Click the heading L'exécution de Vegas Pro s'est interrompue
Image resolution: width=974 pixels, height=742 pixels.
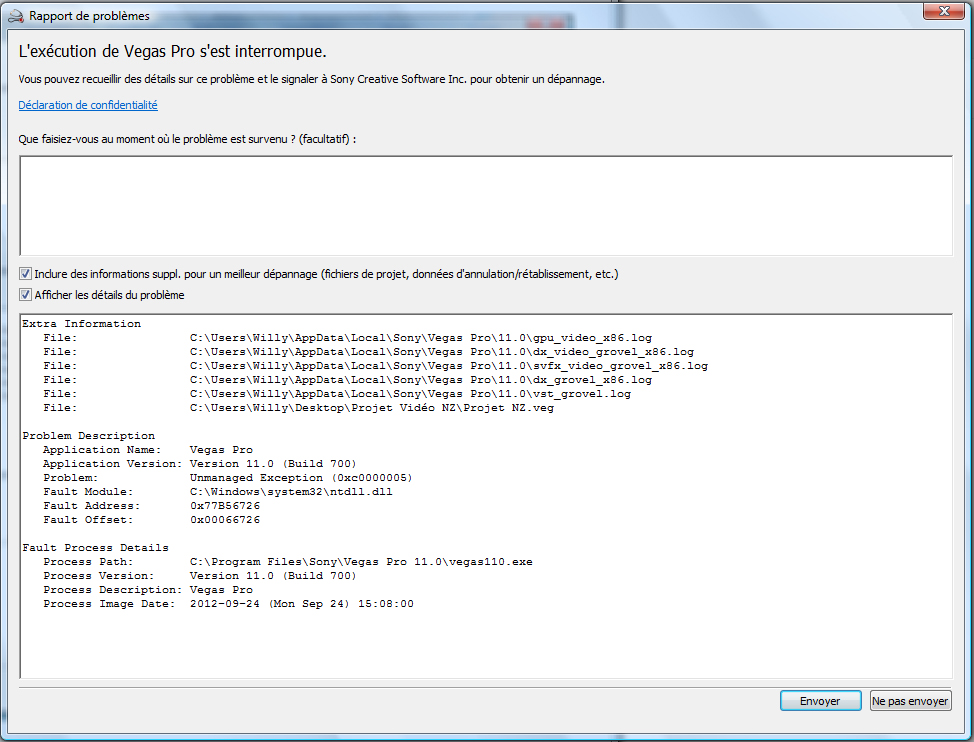tap(173, 52)
